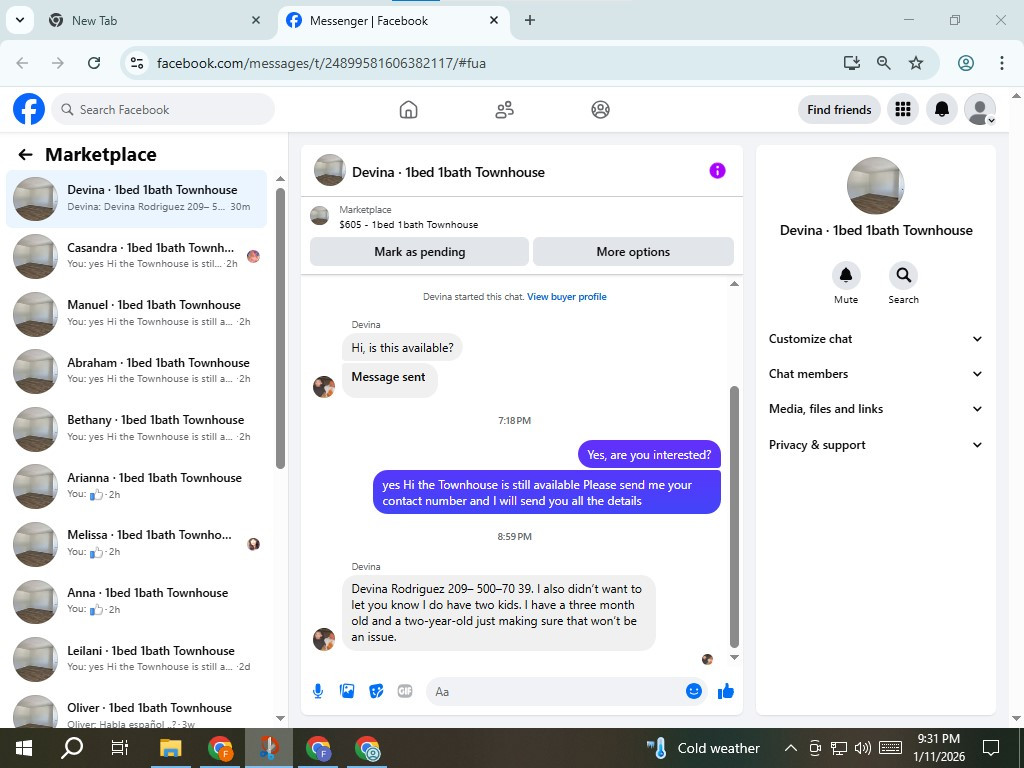Open the install app icon in address bar

coord(852,63)
